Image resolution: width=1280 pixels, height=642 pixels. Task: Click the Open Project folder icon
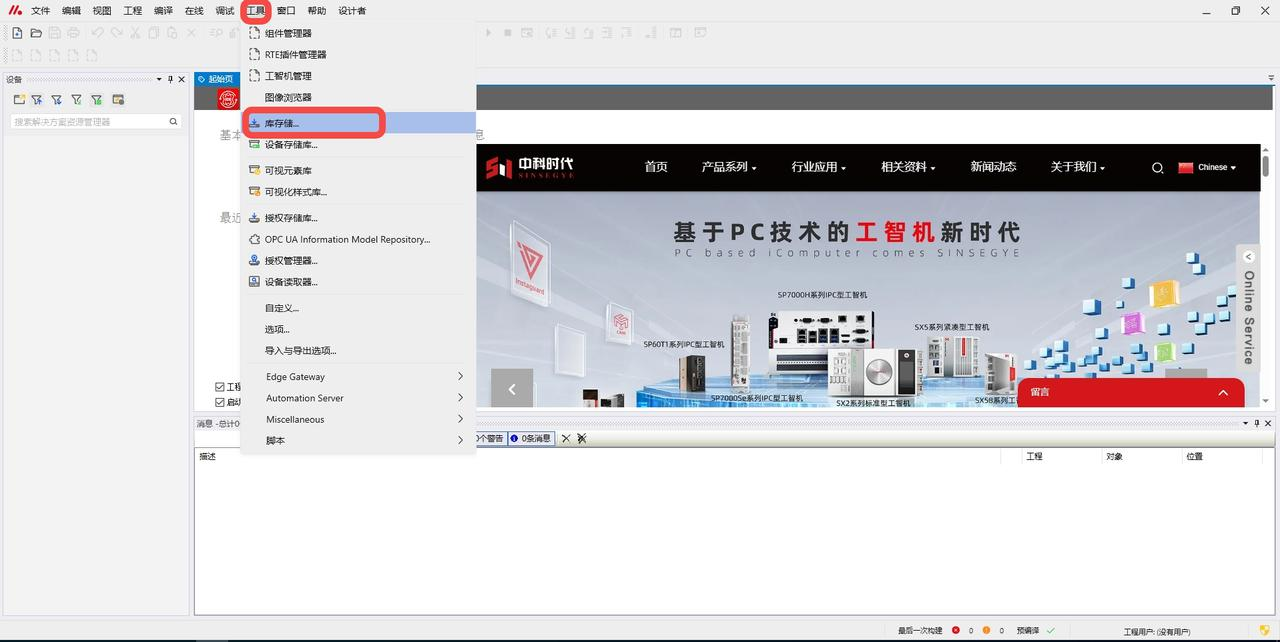pyautogui.click(x=36, y=33)
